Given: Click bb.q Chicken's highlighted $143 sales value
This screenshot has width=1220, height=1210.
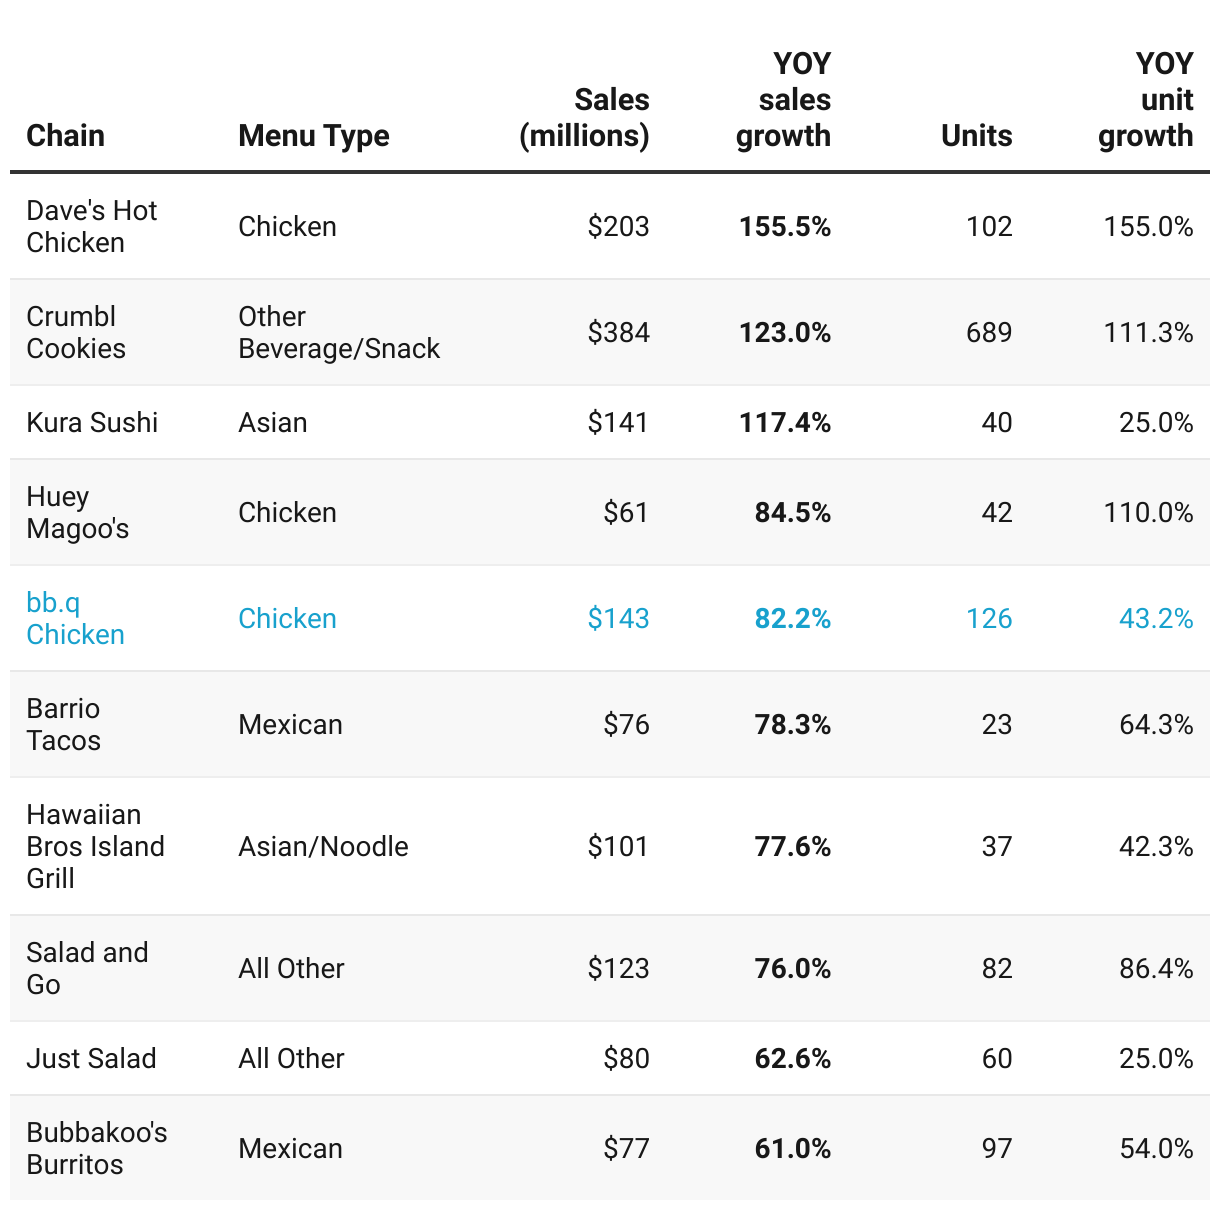Looking at the screenshot, I should (618, 618).
